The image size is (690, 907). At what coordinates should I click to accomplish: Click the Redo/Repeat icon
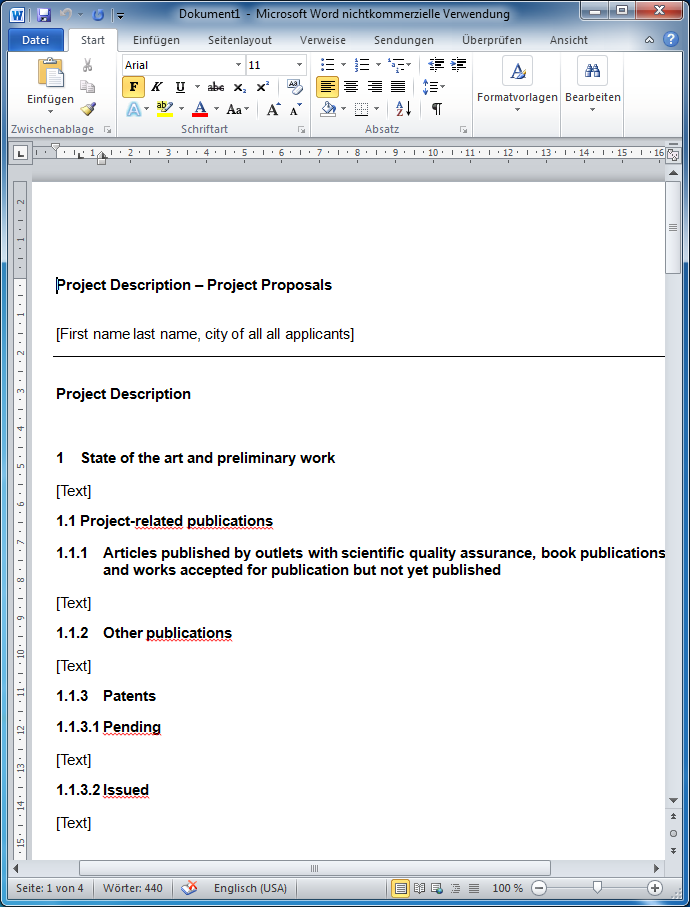tap(98, 14)
